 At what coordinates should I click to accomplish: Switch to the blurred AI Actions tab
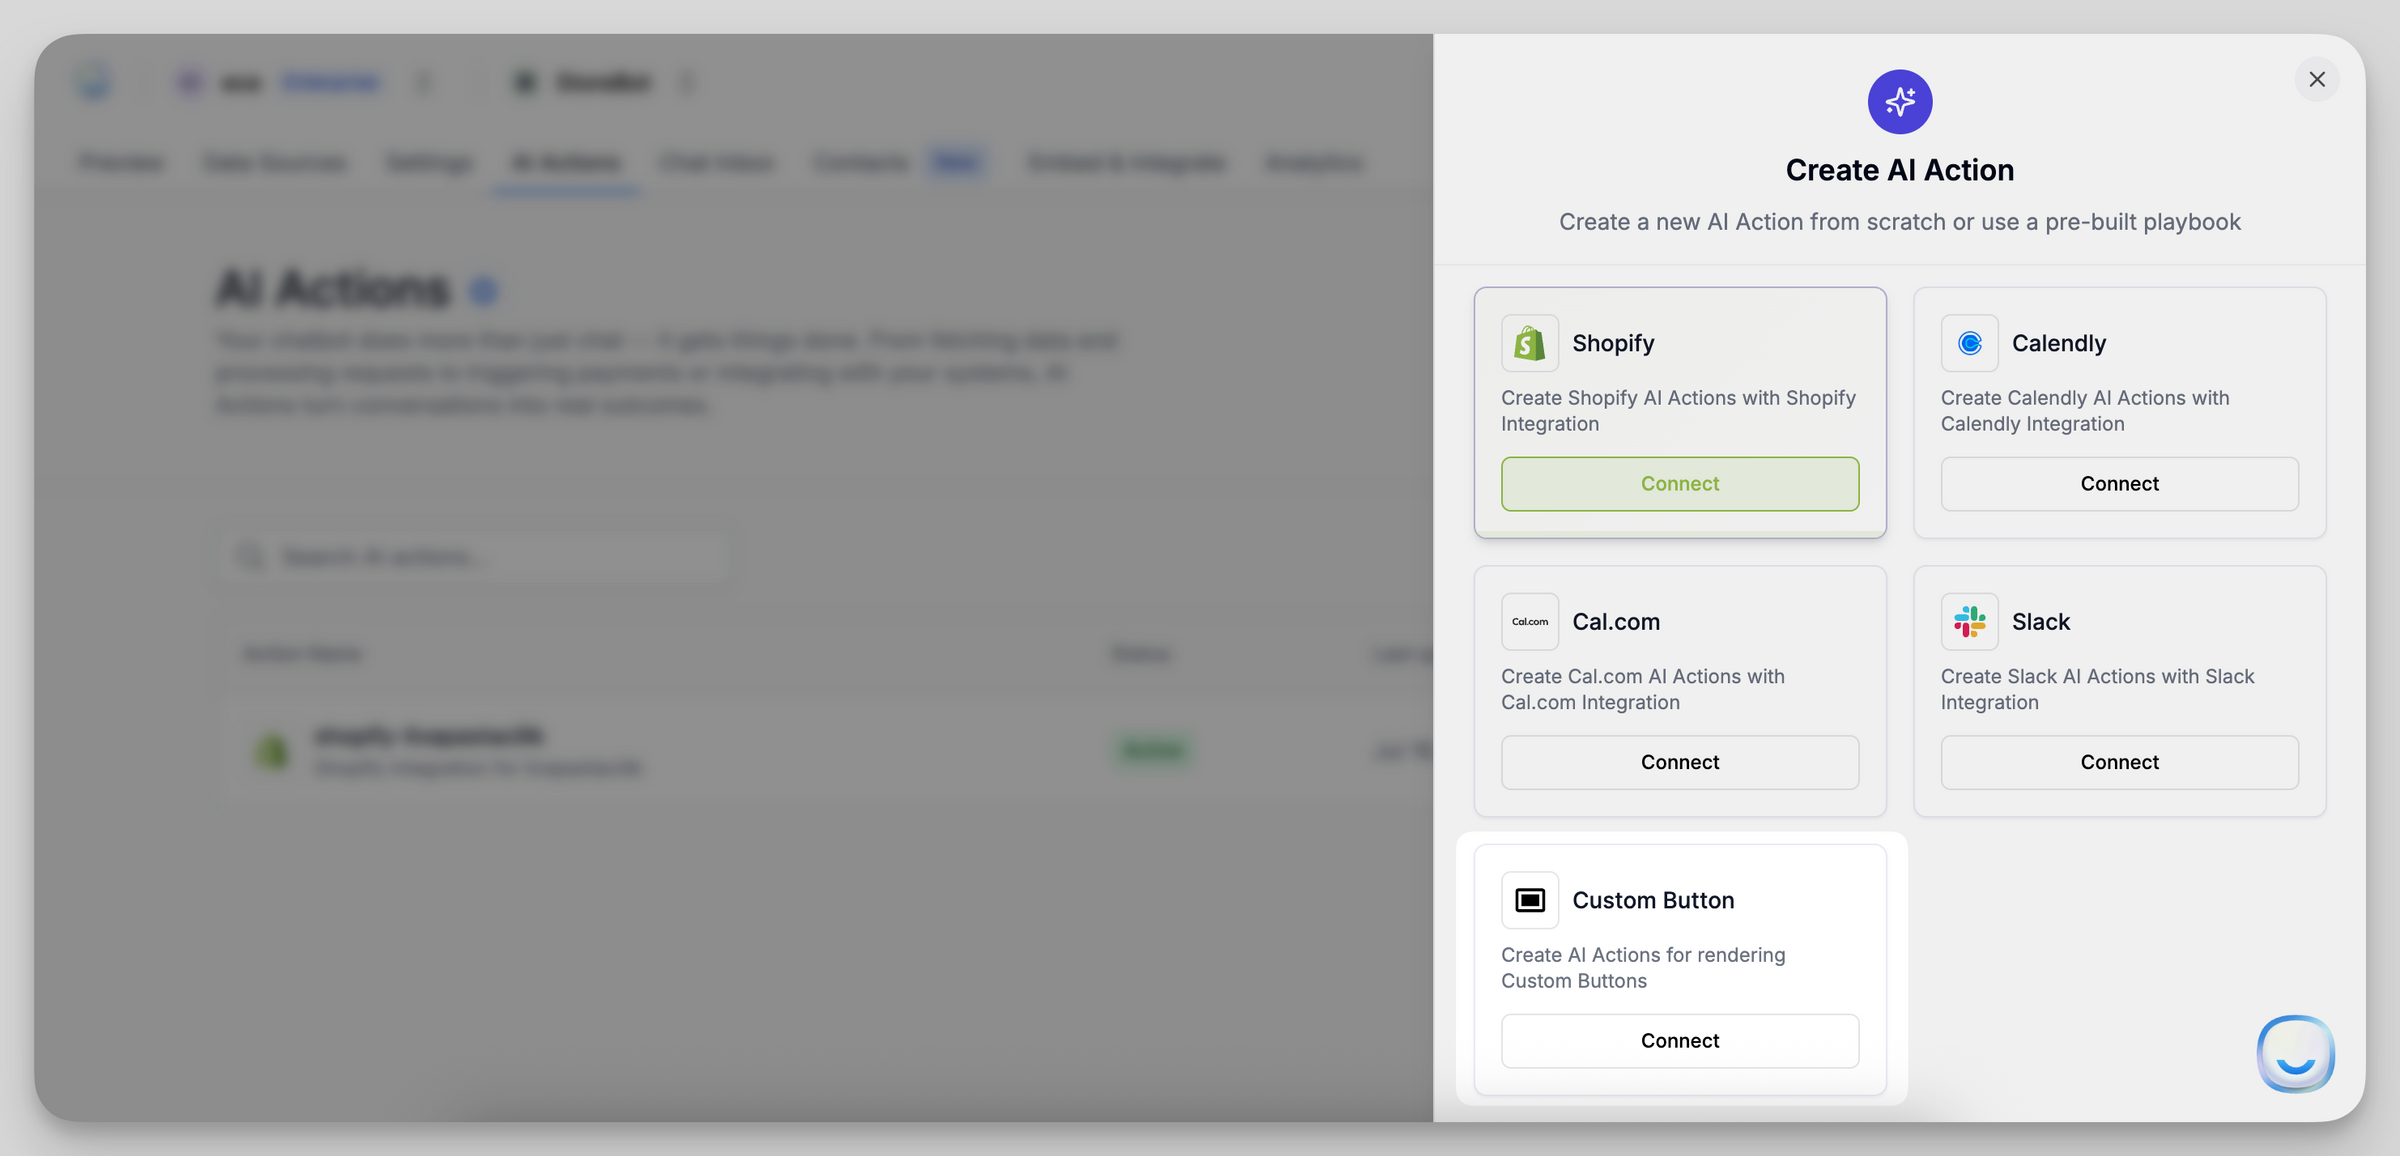[x=565, y=163]
